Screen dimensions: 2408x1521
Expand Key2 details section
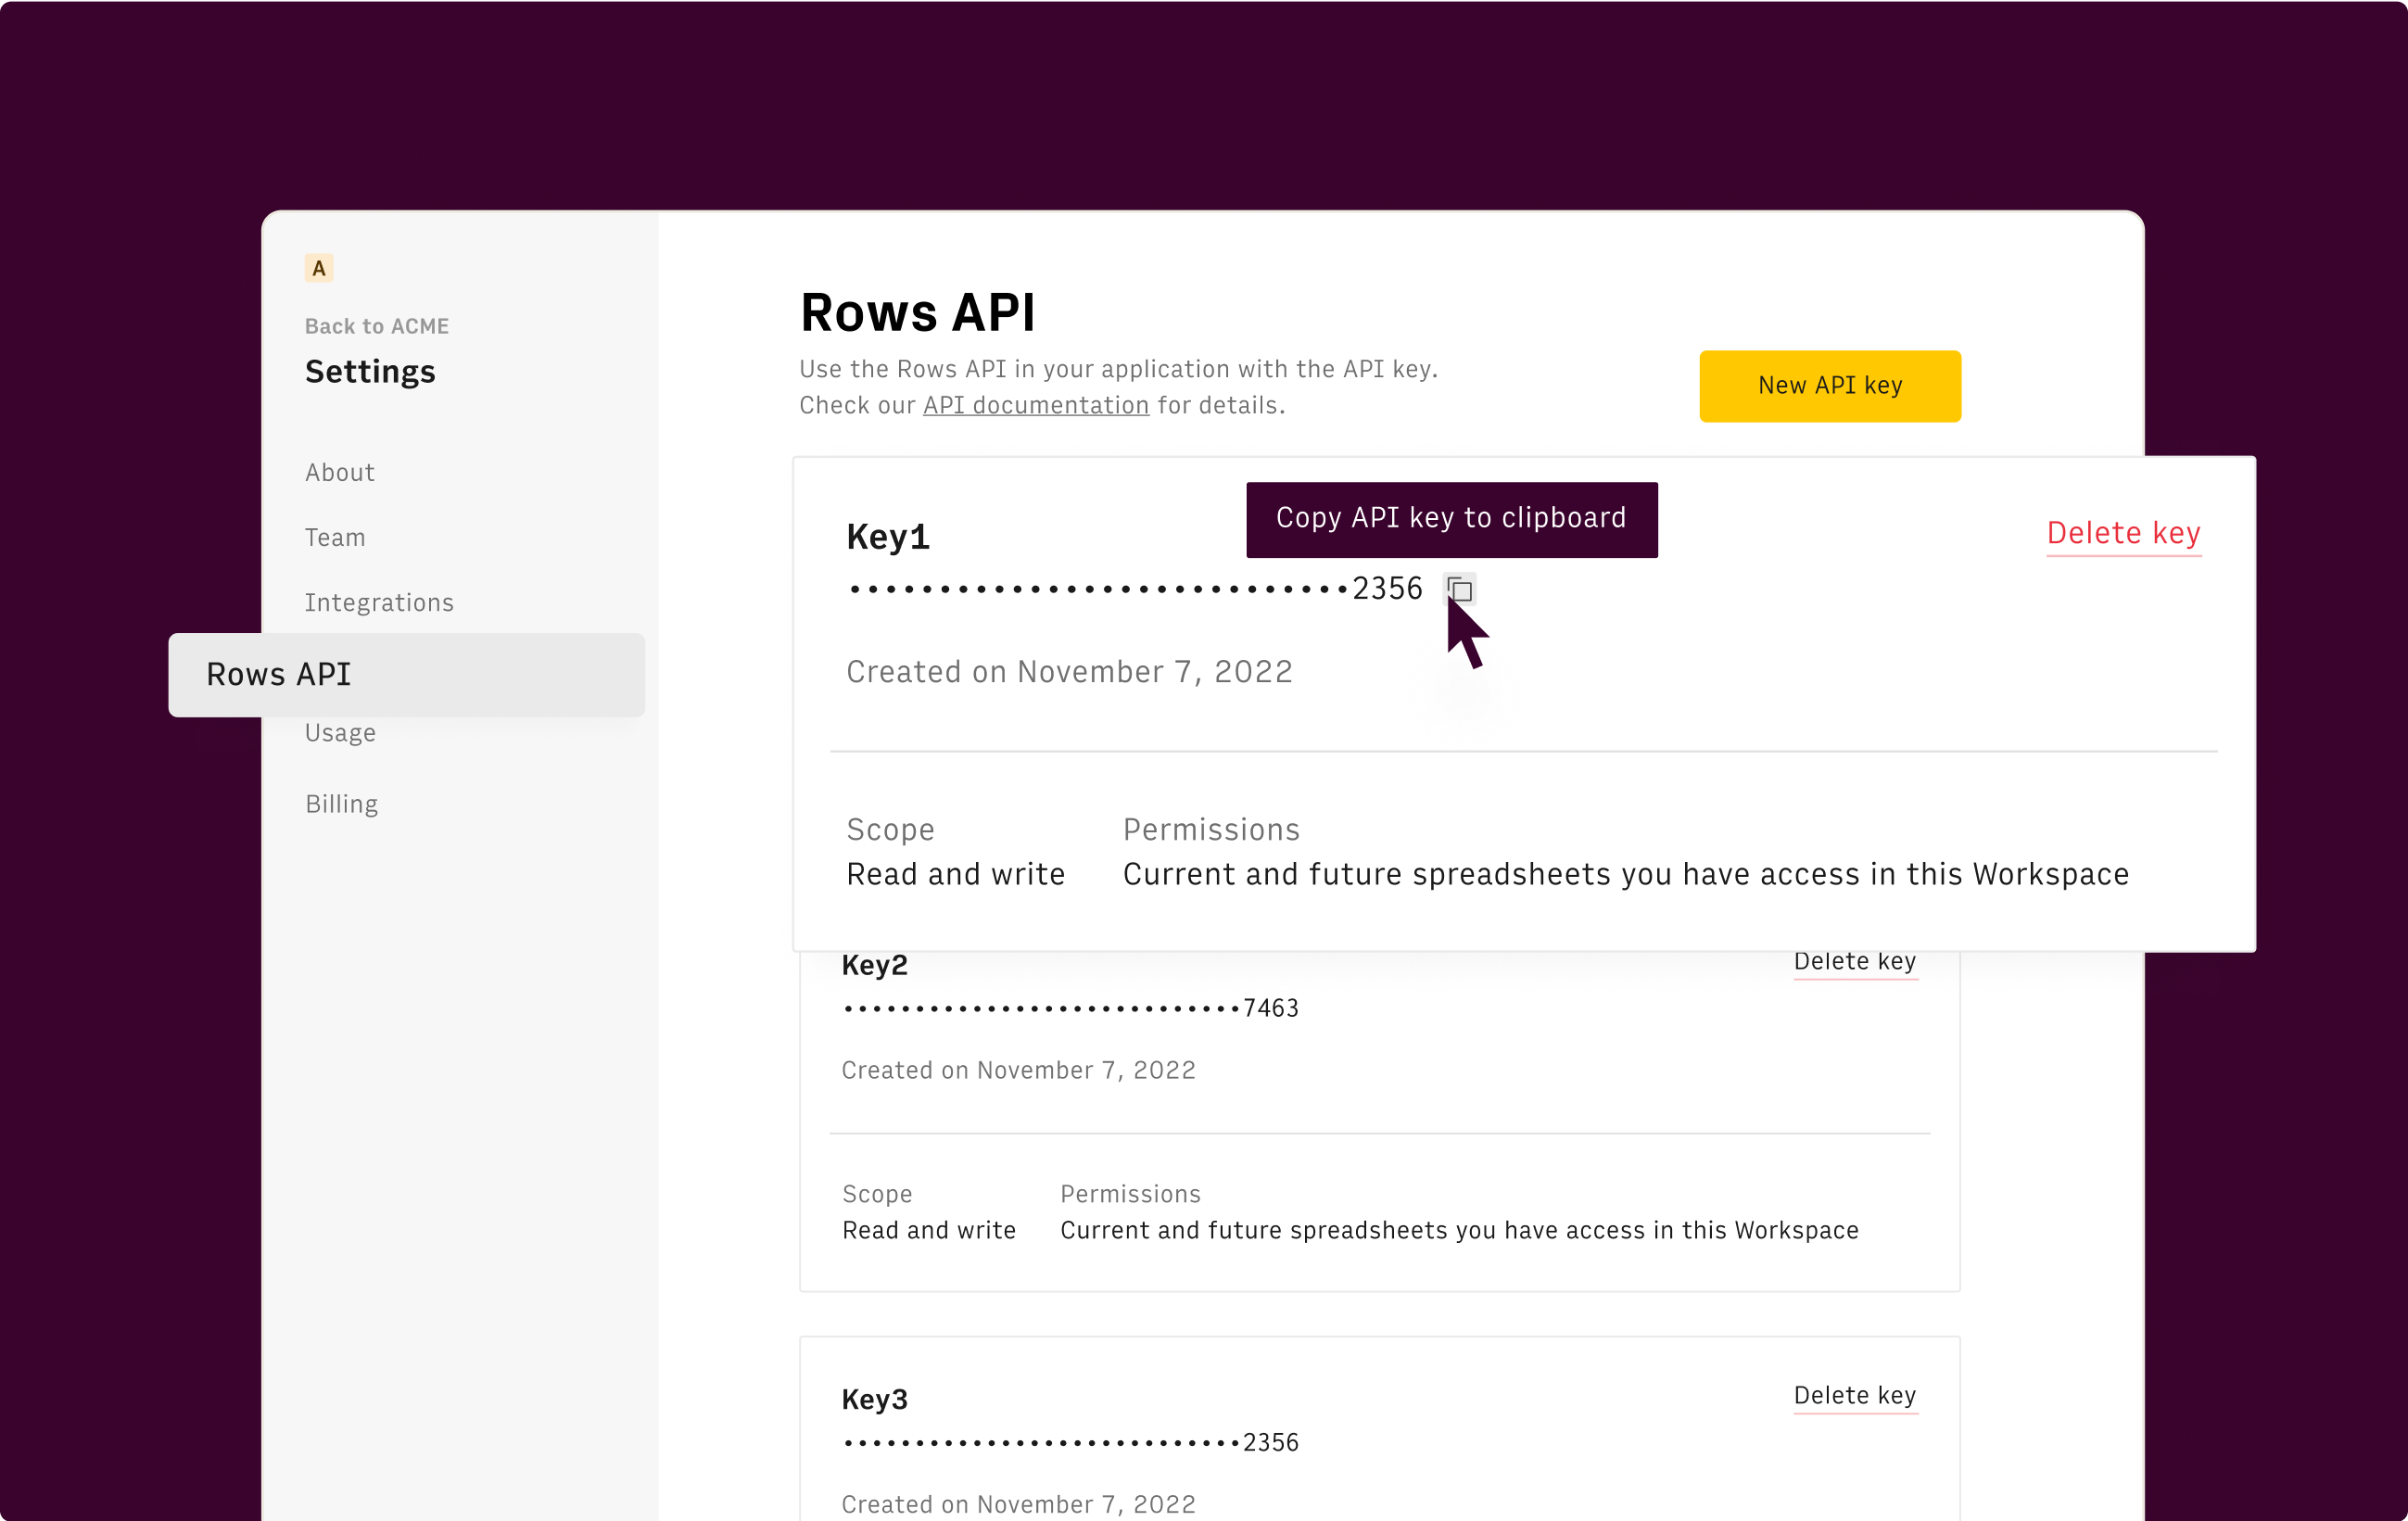pyautogui.click(x=875, y=966)
